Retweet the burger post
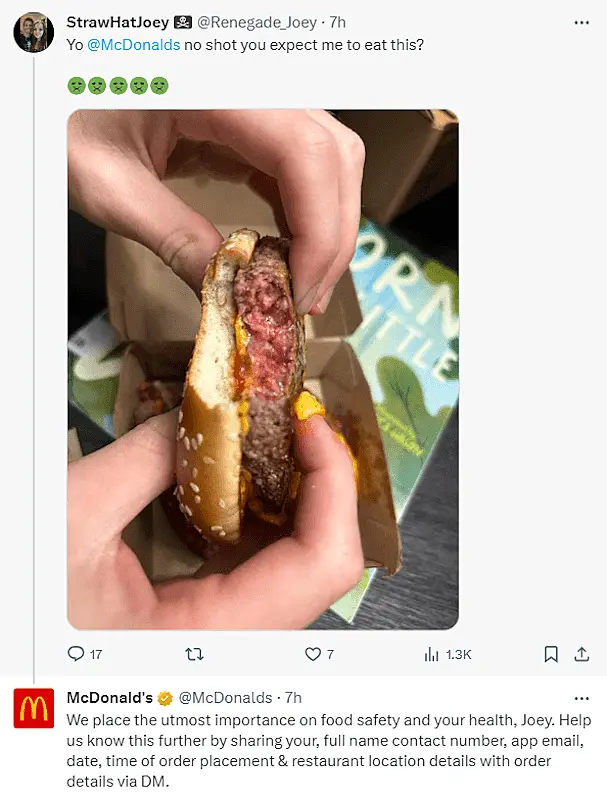607x800 pixels. coord(196,654)
